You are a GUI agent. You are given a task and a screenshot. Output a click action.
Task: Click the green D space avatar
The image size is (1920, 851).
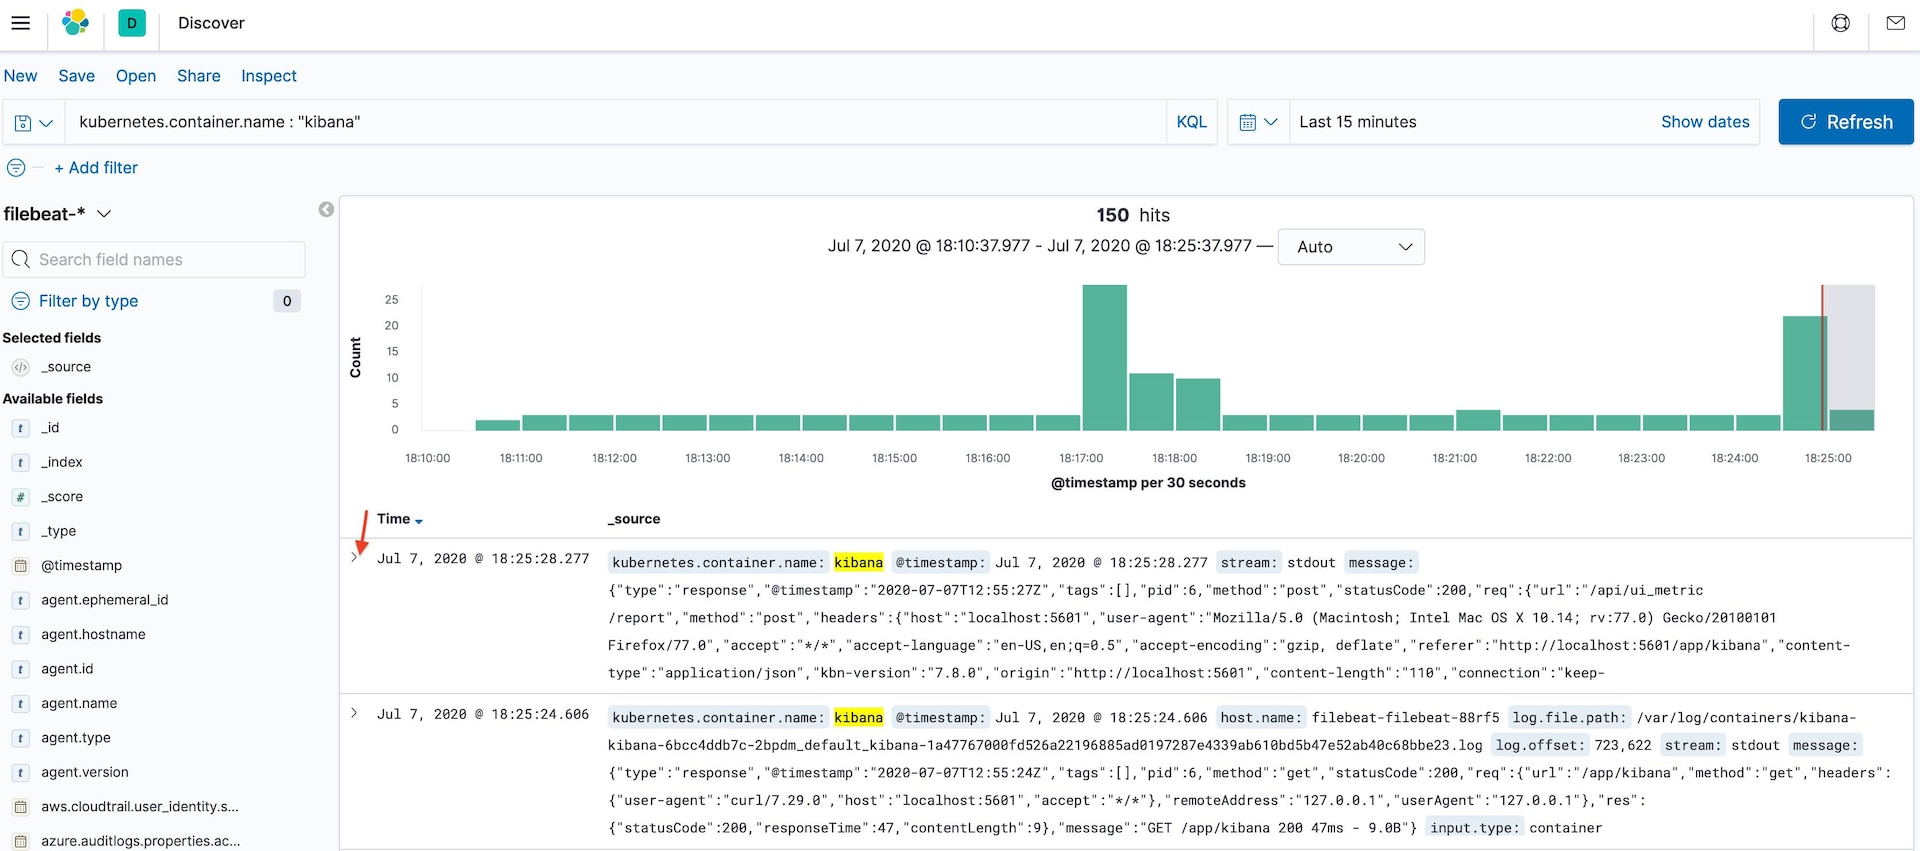132,23
